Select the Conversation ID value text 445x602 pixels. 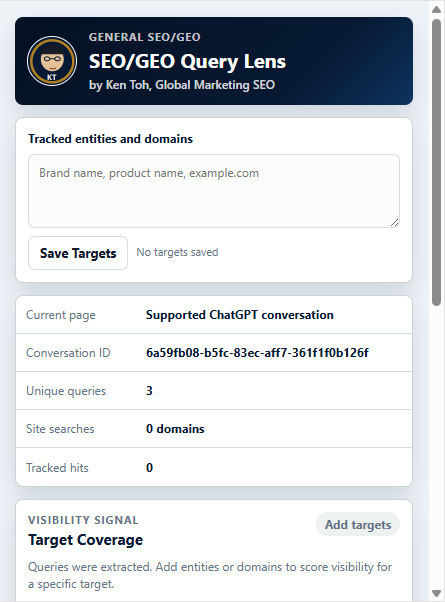257,352
